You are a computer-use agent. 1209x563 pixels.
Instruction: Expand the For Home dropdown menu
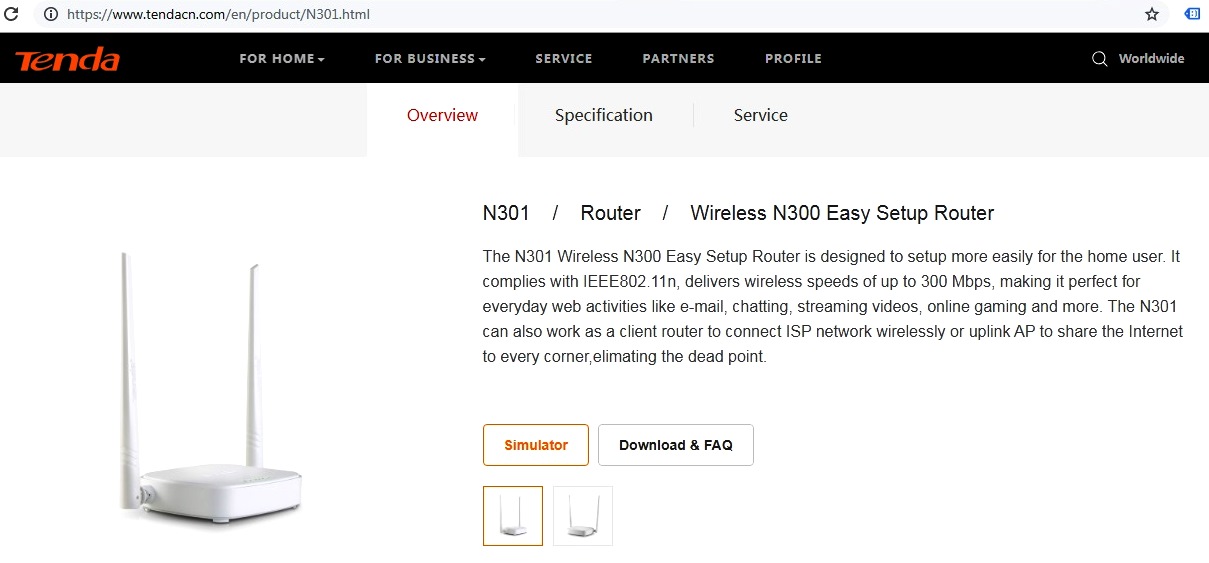click(x=282, y=59)
